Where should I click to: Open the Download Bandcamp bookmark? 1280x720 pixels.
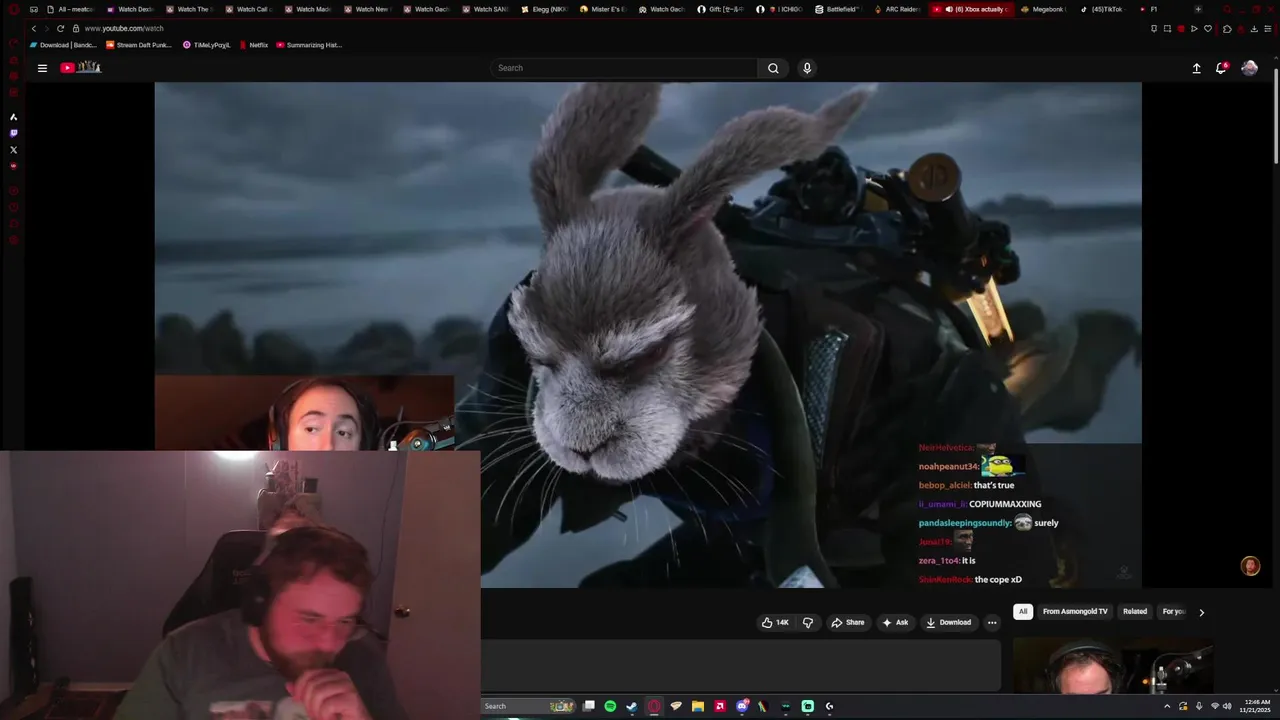63,45
